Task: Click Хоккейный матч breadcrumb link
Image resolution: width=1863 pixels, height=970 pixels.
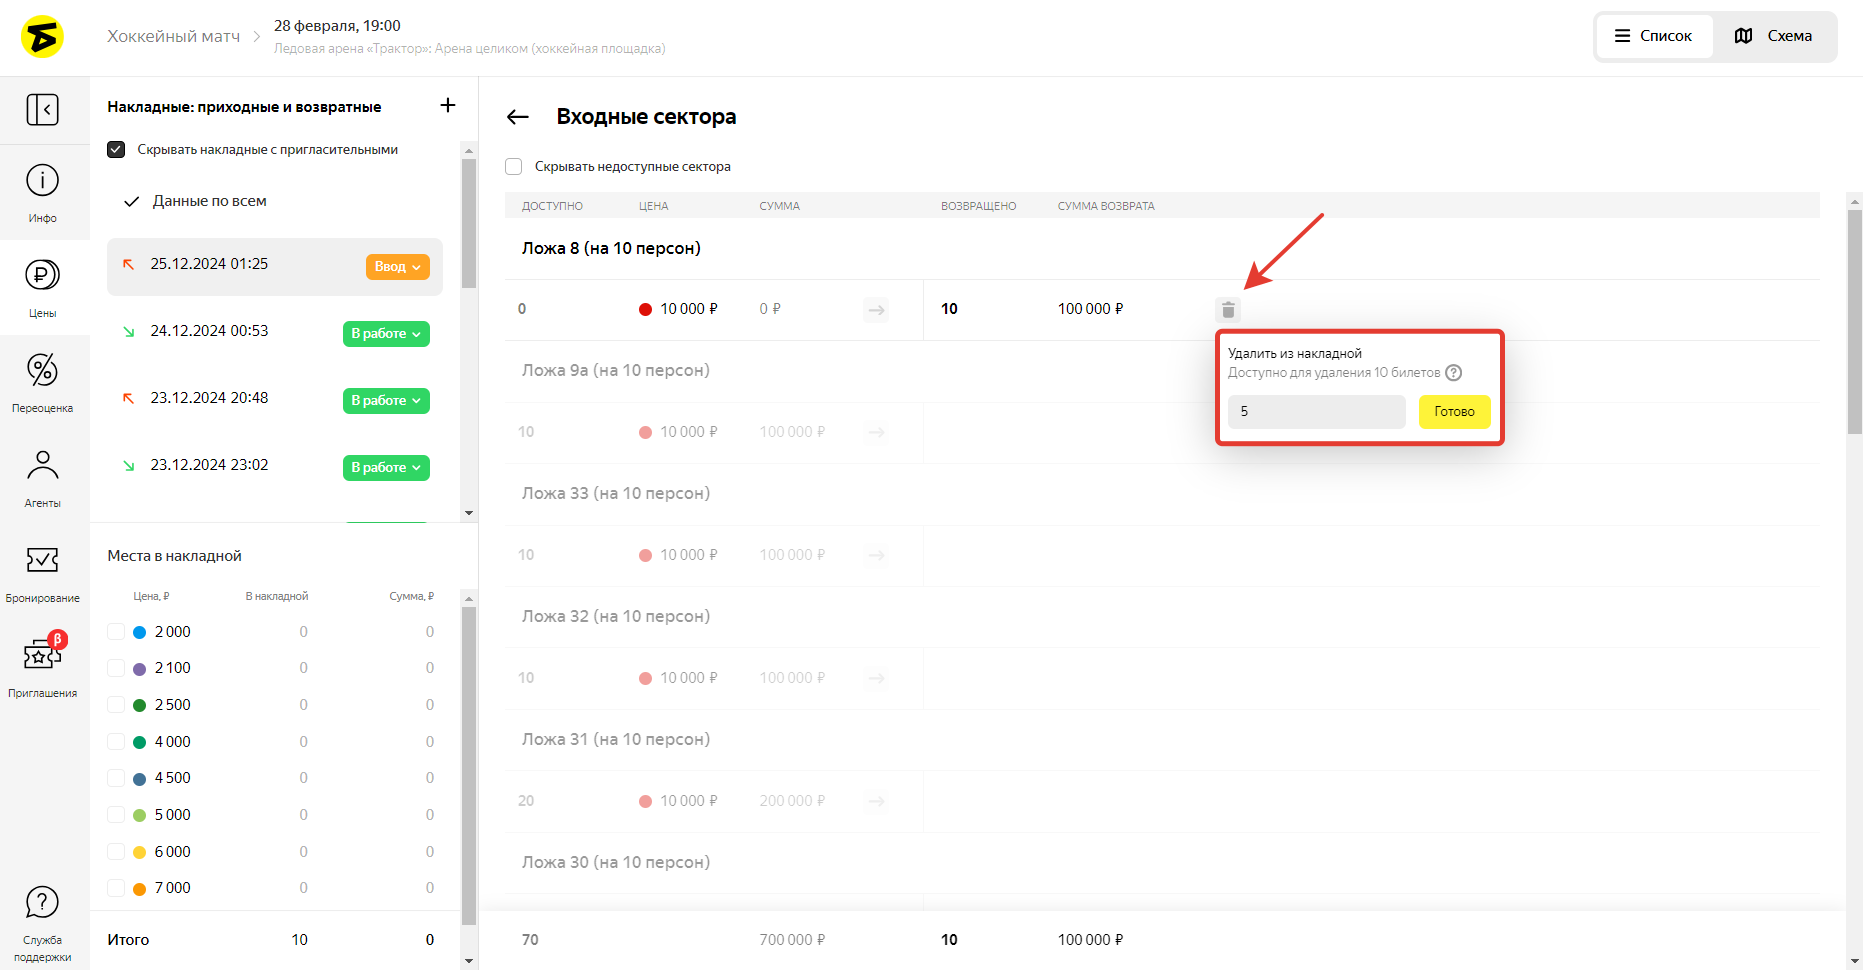Action: (x=173, y=36)
